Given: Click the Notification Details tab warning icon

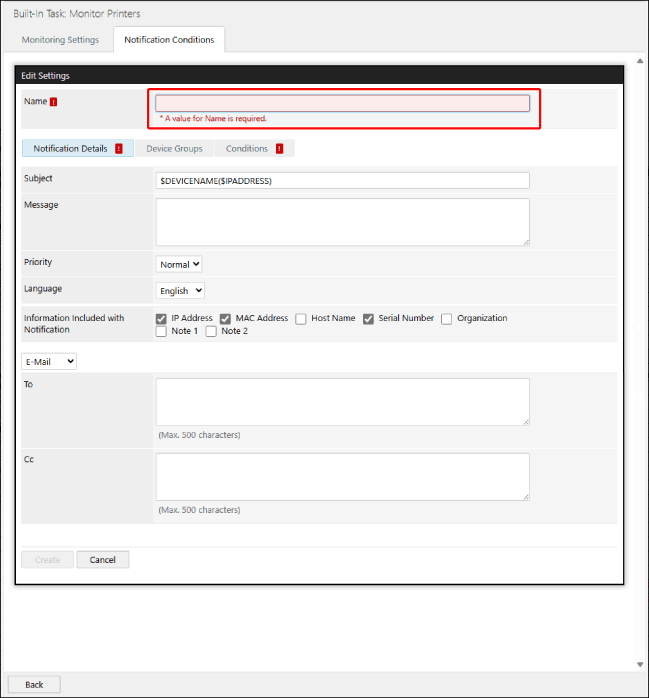Looking at the screenshot, I should point(119,149).
